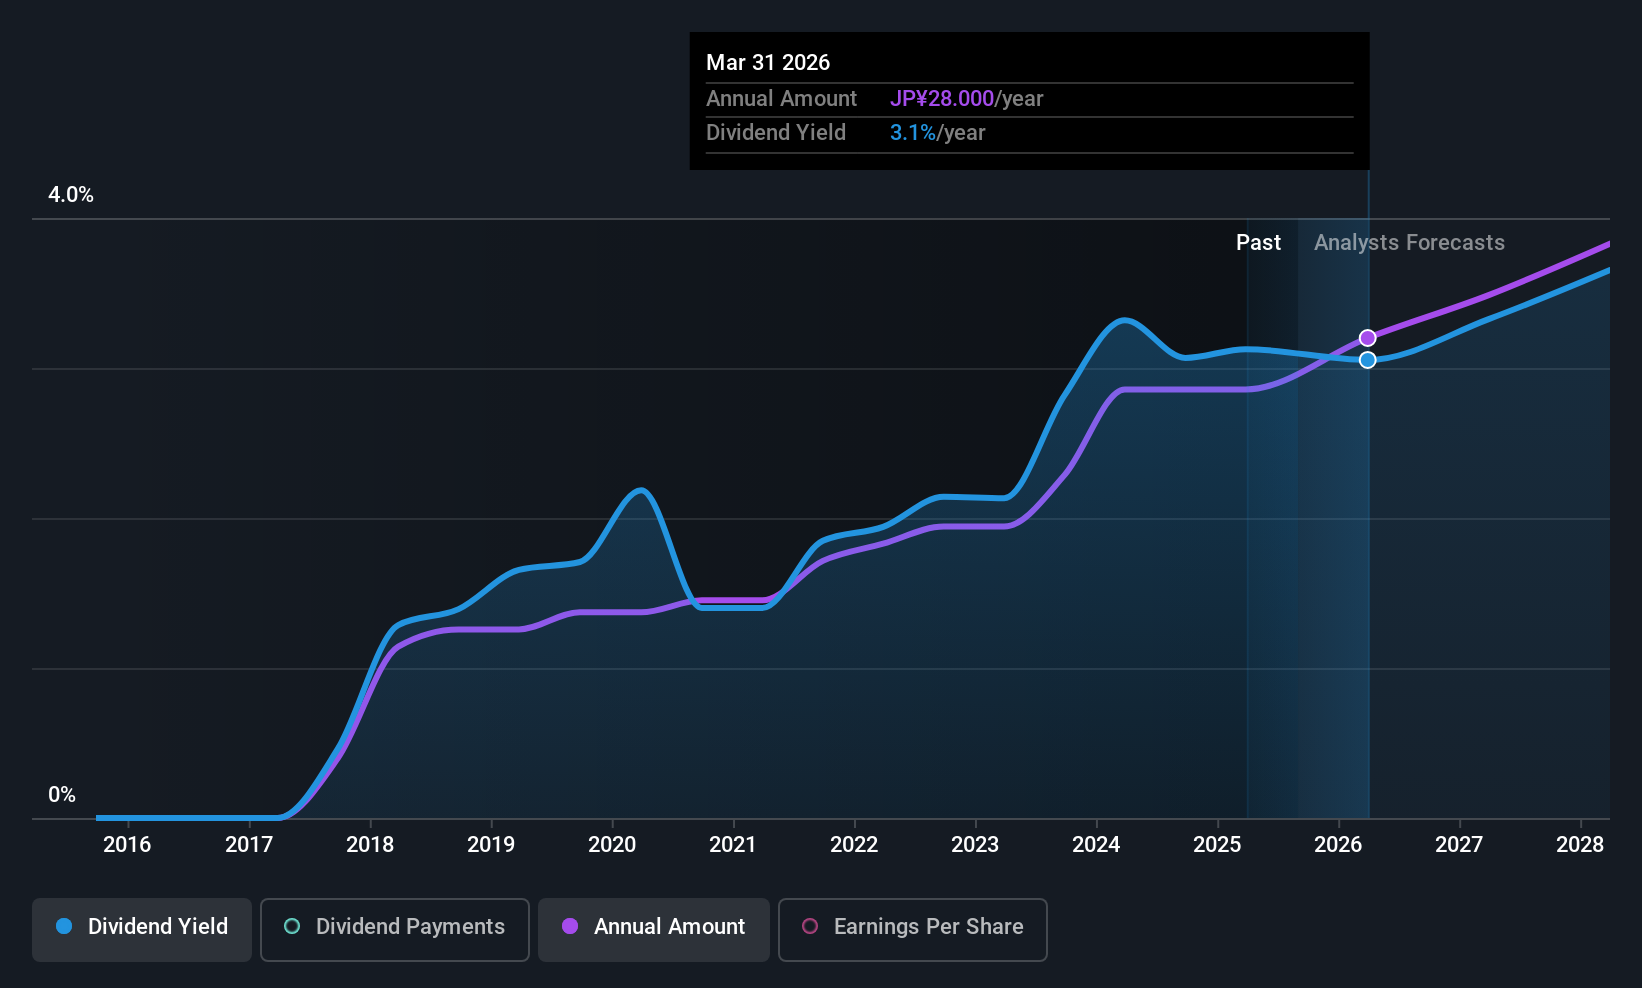Viewport: 1642px width, 988px height.
Task: Click the 2026 x-axis label
Action: click(x=1338, y=845)
